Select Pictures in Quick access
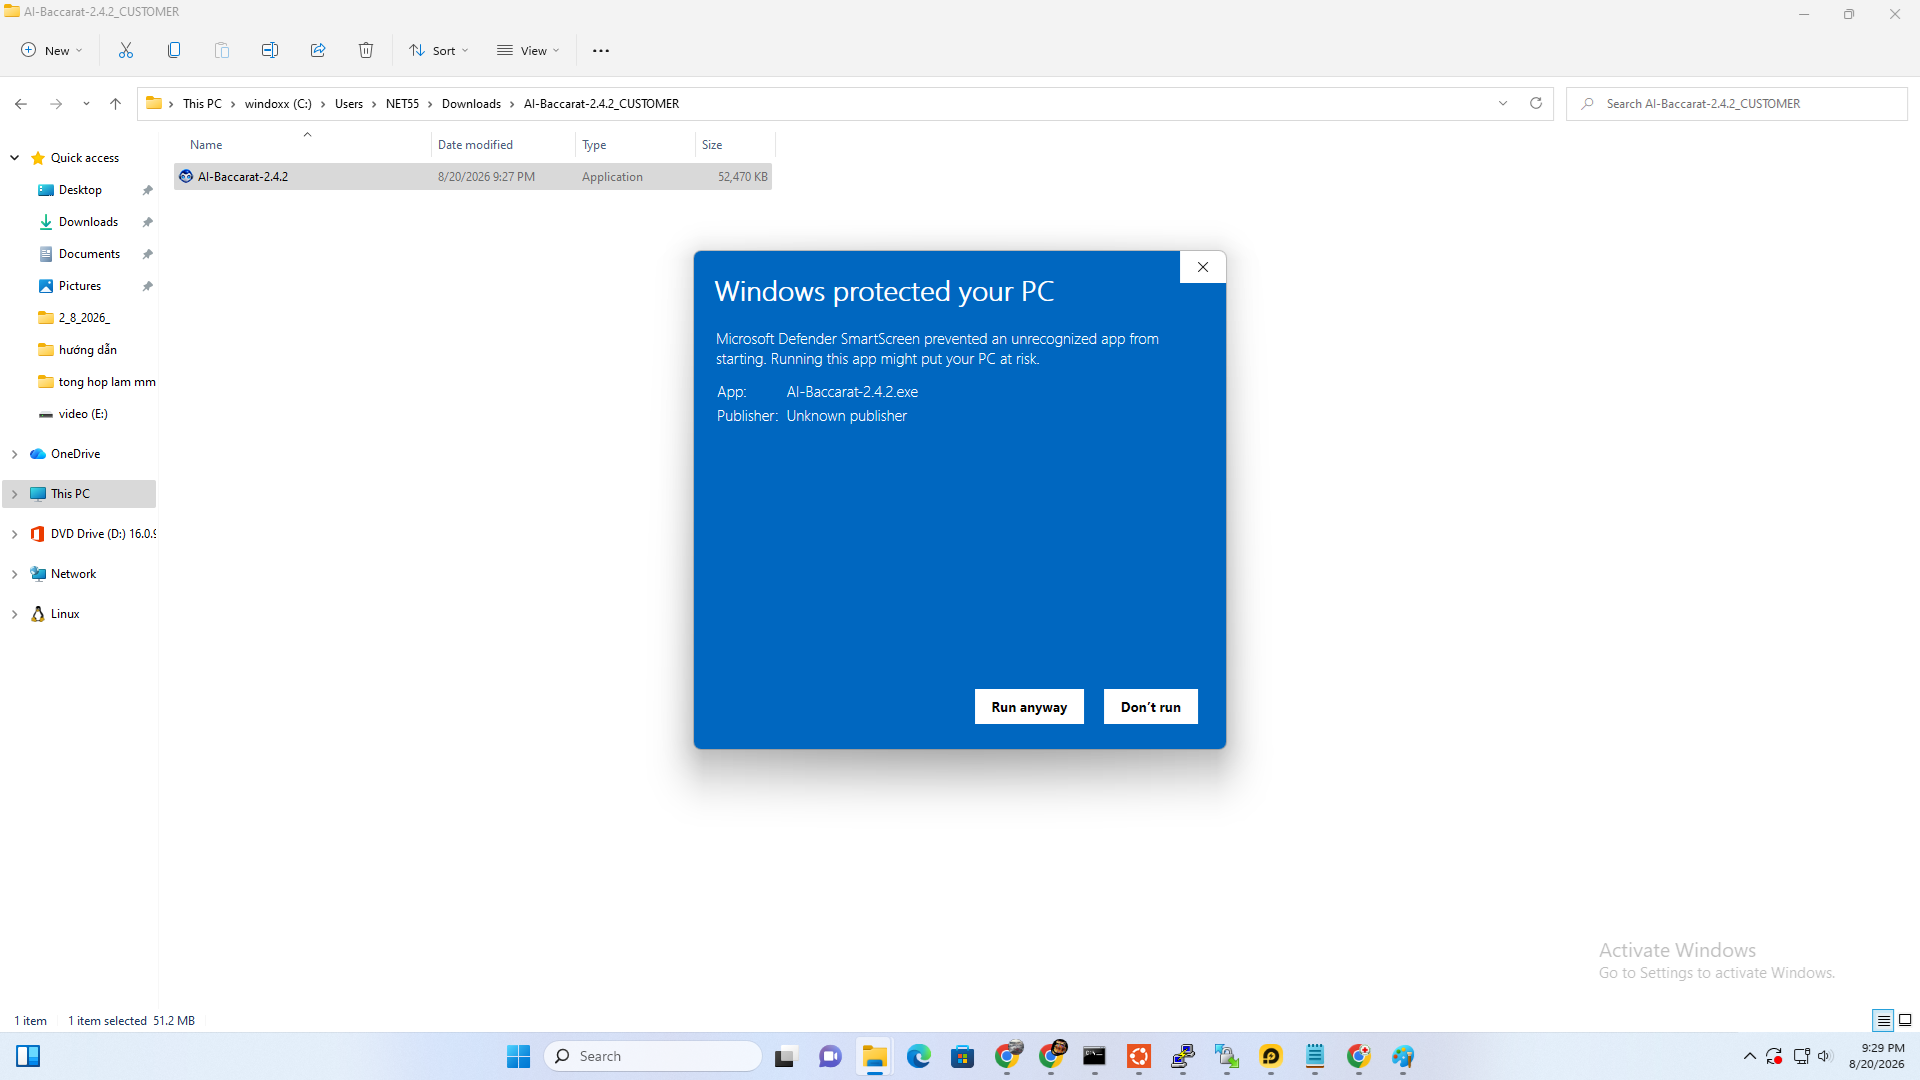Screen dimensions: 1920x1080 pos(80,286)
